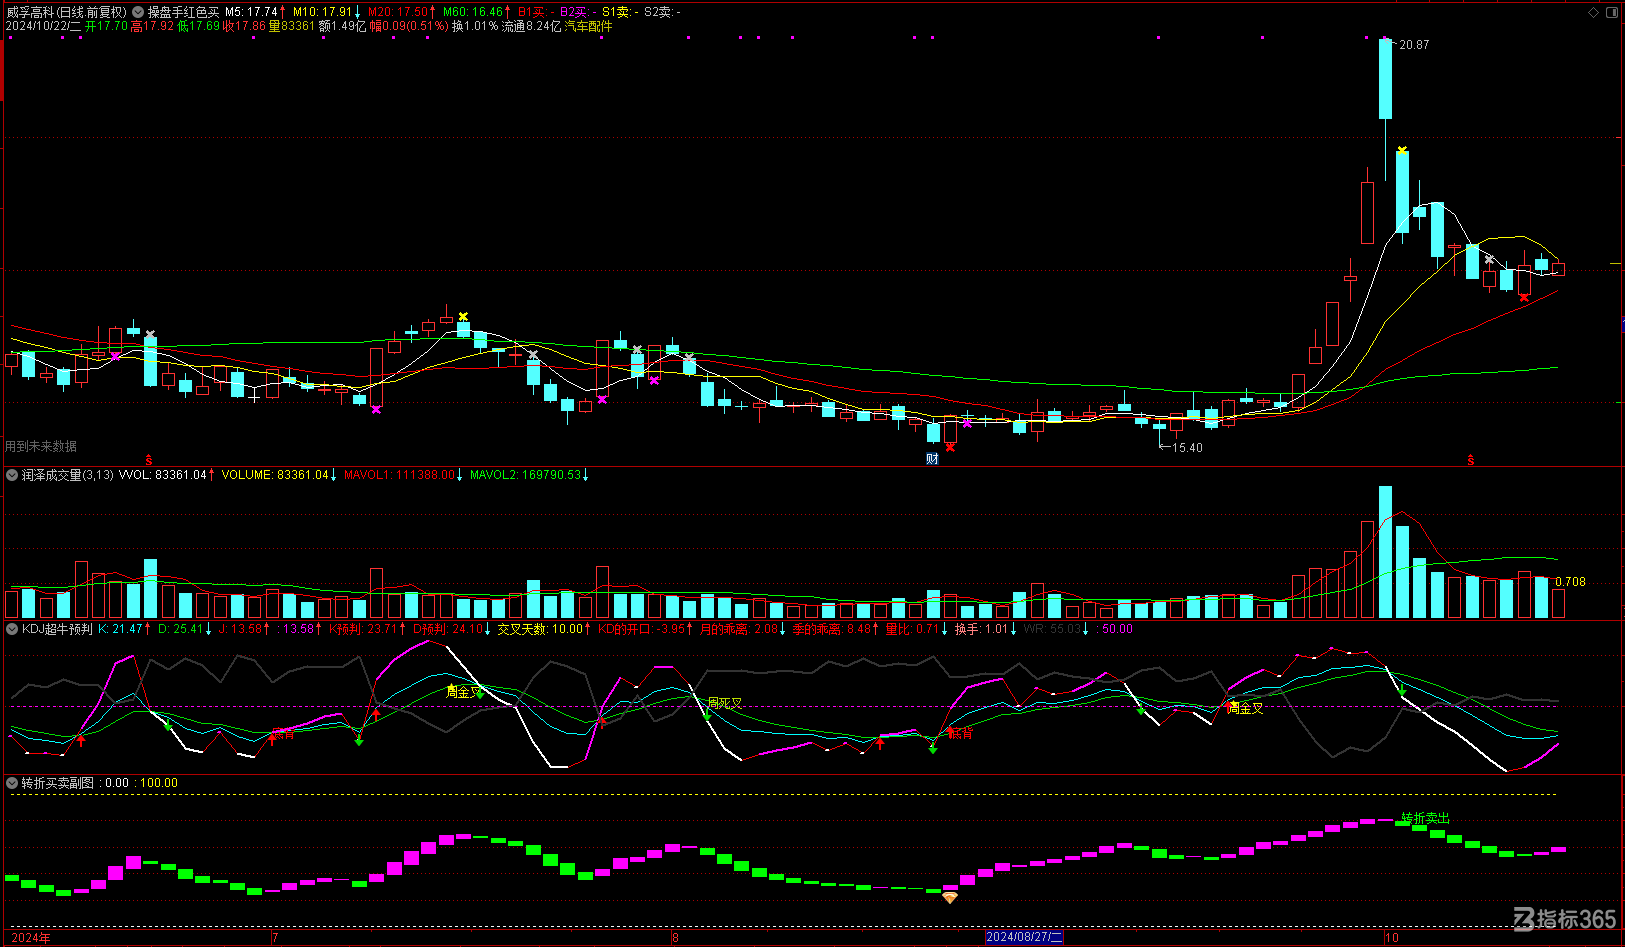Click the yellow cross on the 20.87 peak
The height and width of the screenshot is (947, 1625).
pos(1402,150)
